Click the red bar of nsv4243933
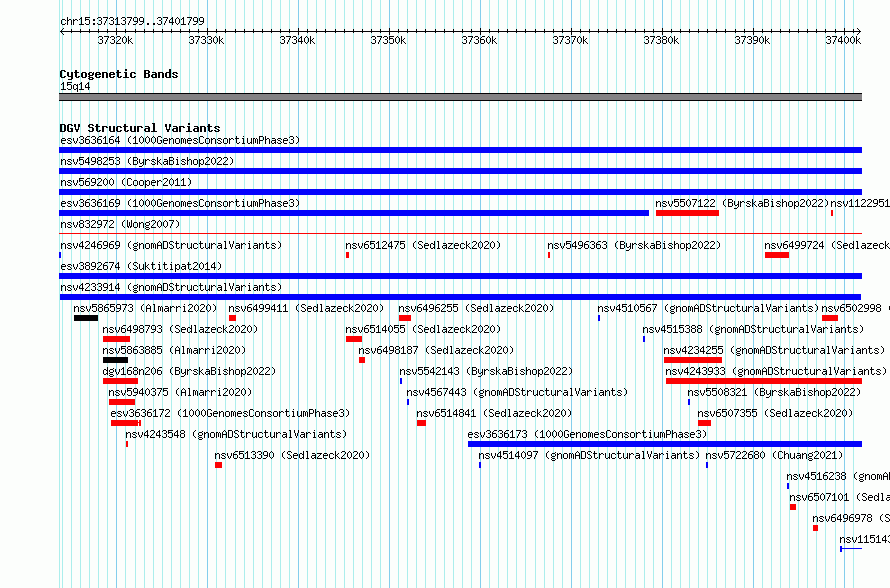This screenshot has height=588, width=890. pyautogui.click(x=764, y=381)
